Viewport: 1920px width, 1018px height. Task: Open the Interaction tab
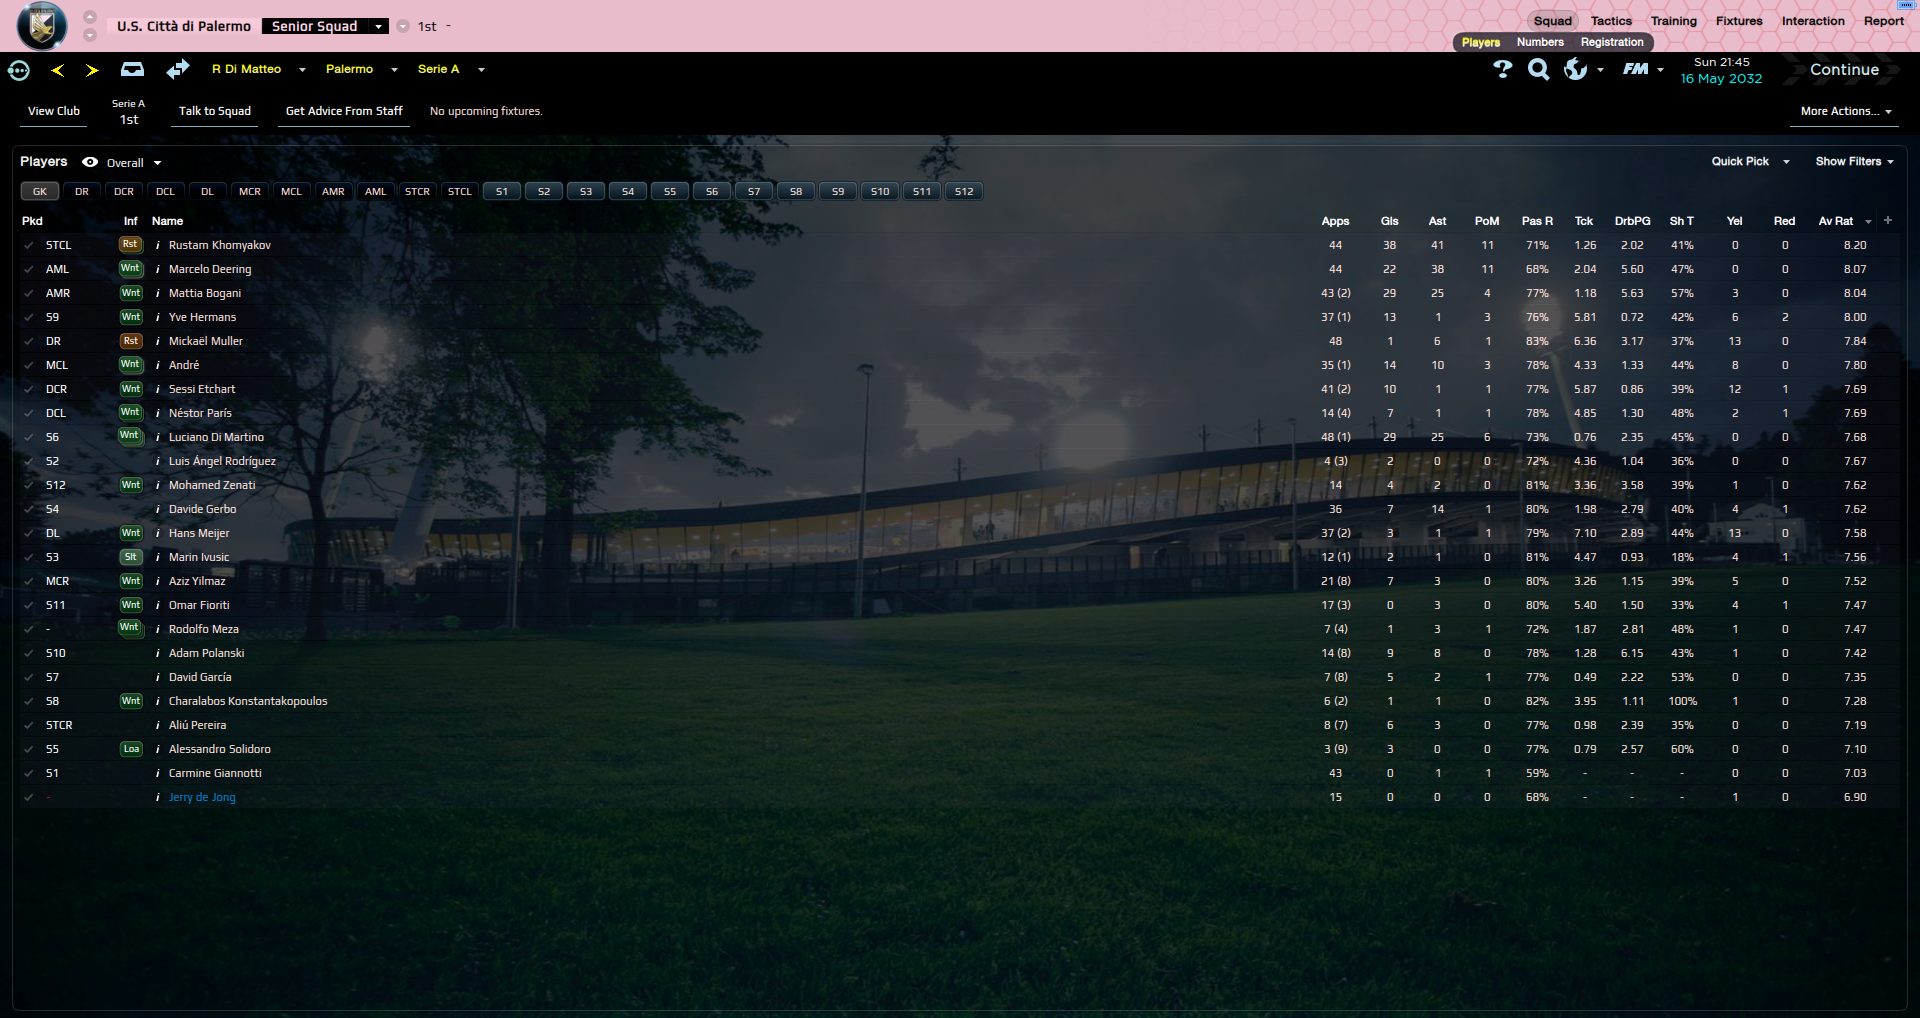[x=1813, y=21]
